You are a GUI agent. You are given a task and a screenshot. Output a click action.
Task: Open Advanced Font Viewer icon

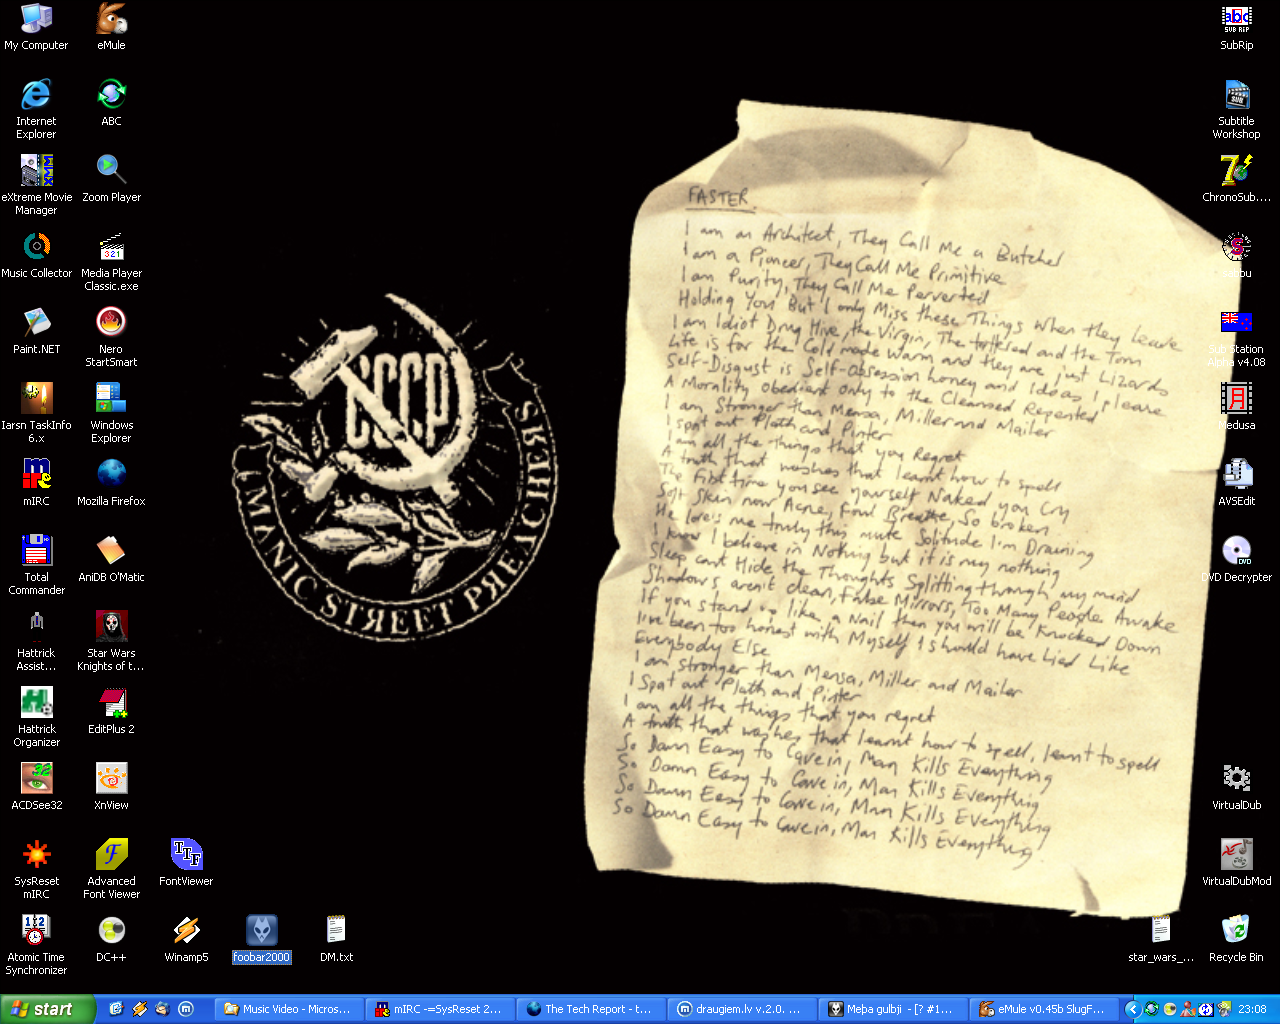[x=111, y=869]
